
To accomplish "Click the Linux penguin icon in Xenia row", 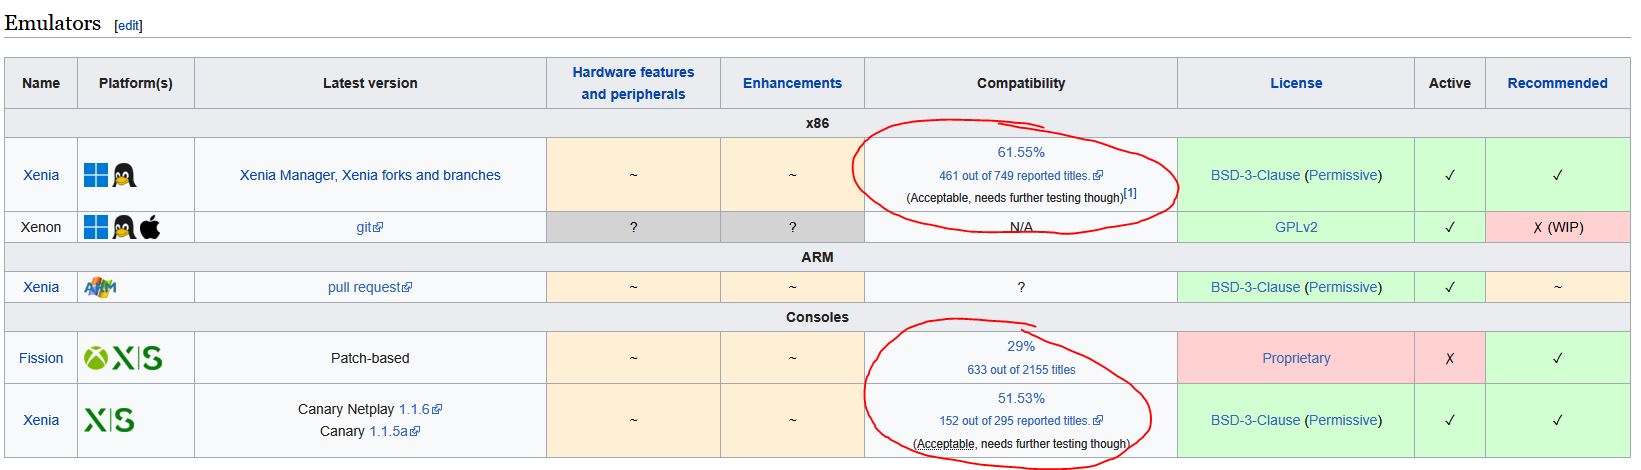I will pyautogui.click(x=124, y=175).
